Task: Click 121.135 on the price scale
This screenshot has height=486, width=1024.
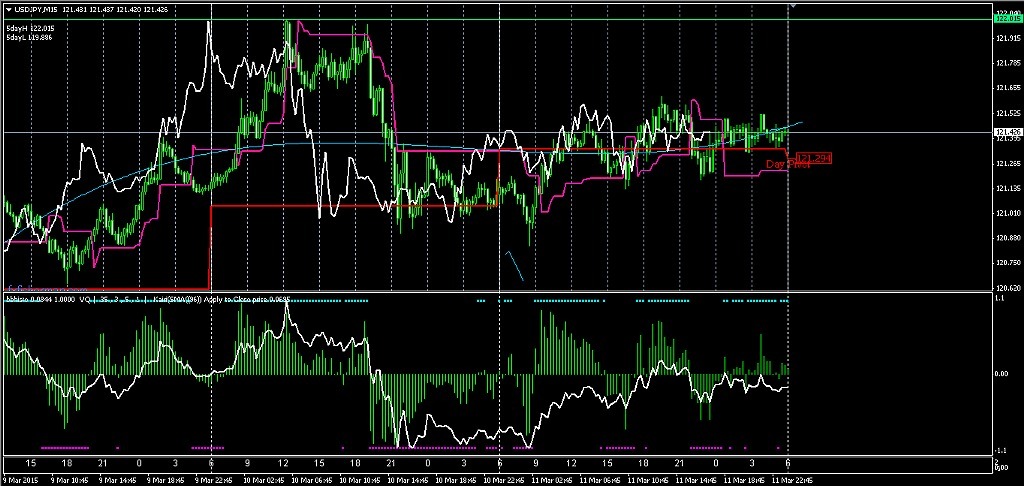Action: [x=1007, y=188]
